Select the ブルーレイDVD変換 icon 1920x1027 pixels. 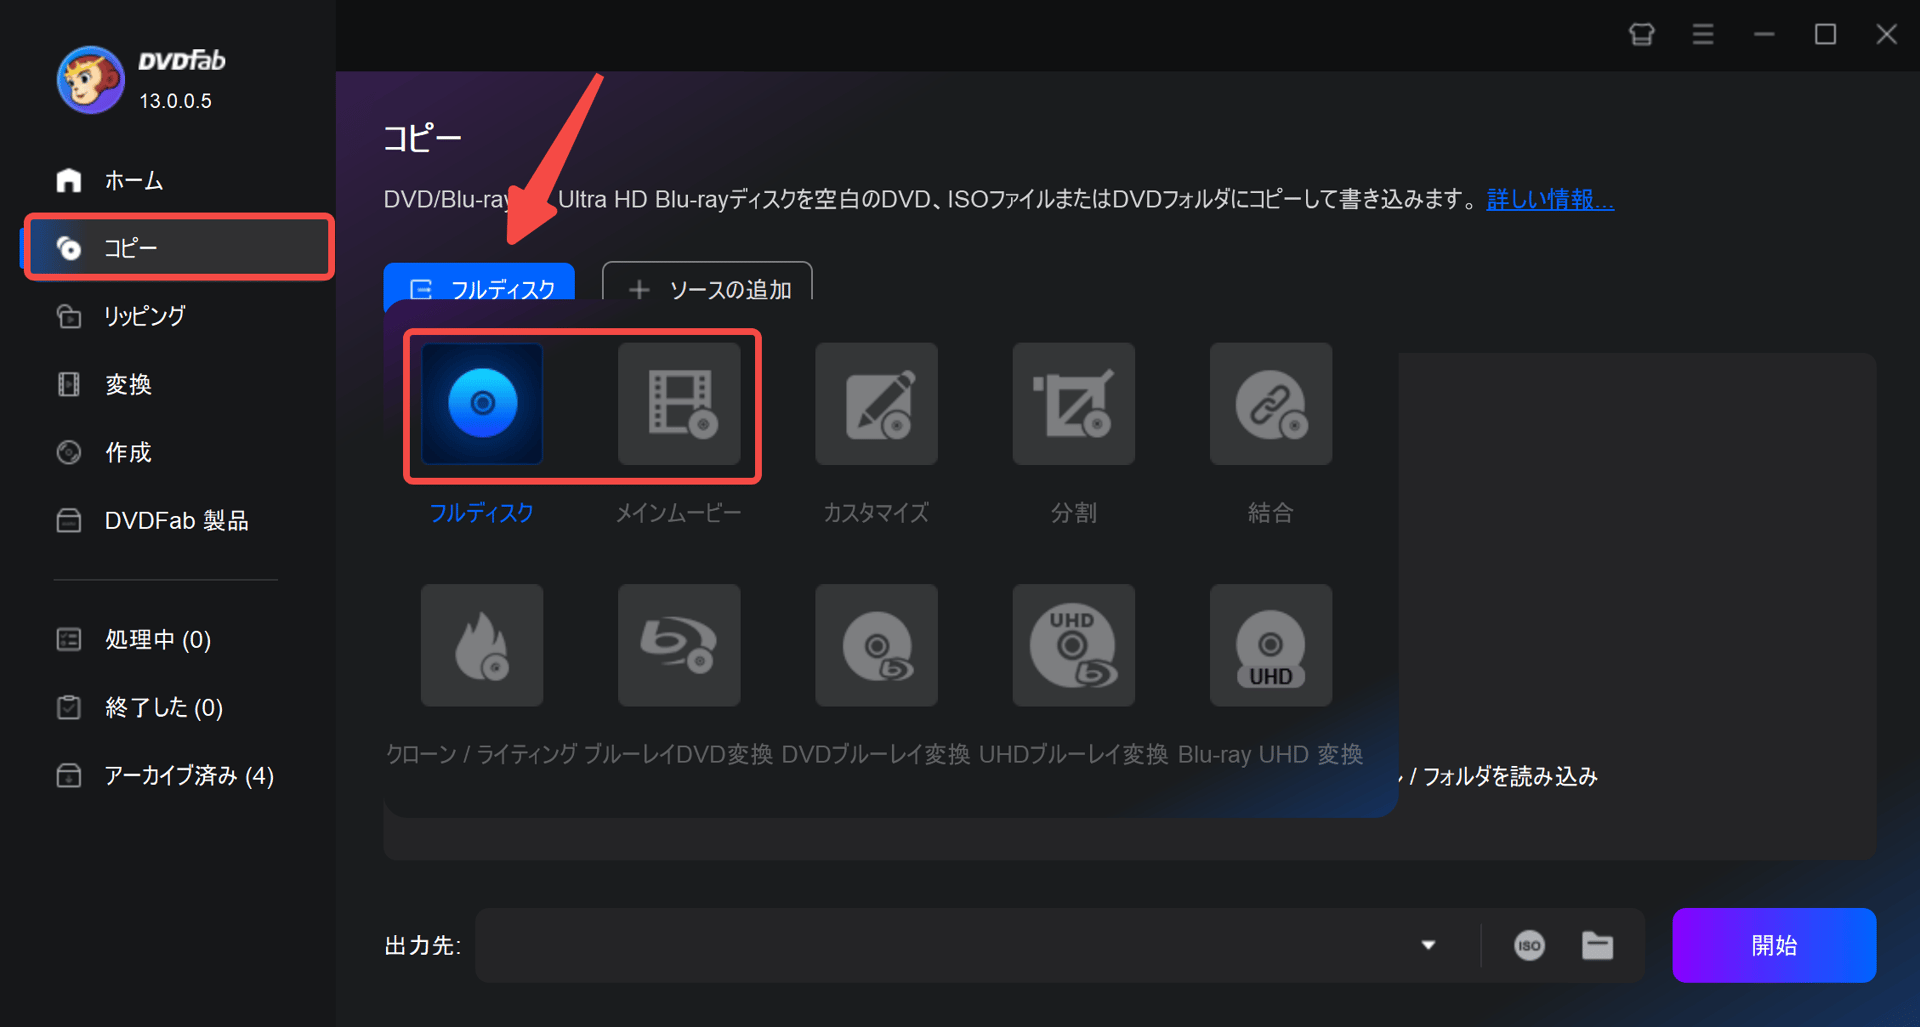(679, 645)
